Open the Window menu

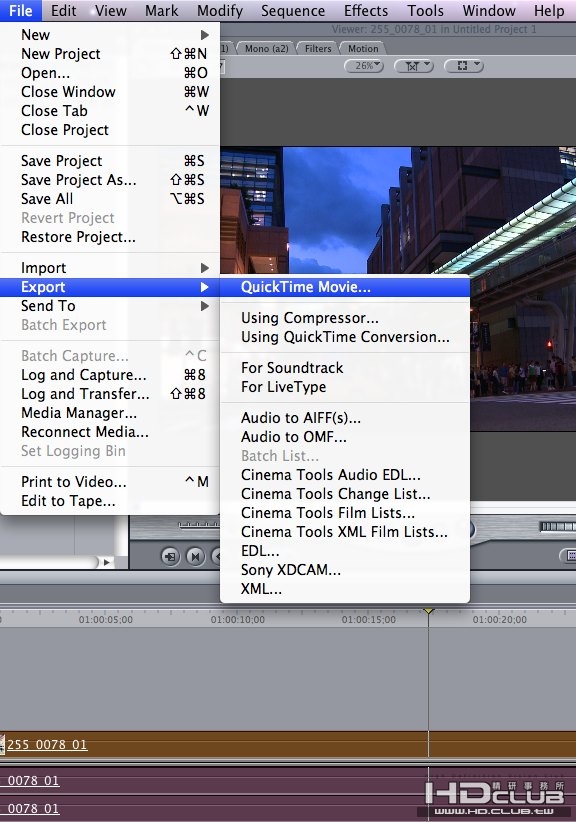click(489, 10)
